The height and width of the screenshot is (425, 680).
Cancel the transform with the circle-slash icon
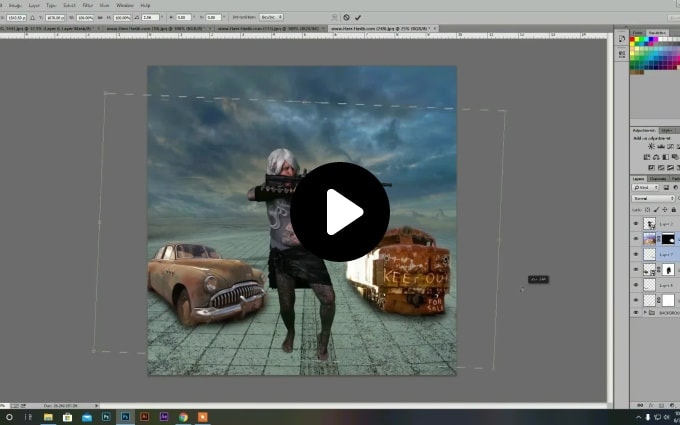(x=346, y=17)
